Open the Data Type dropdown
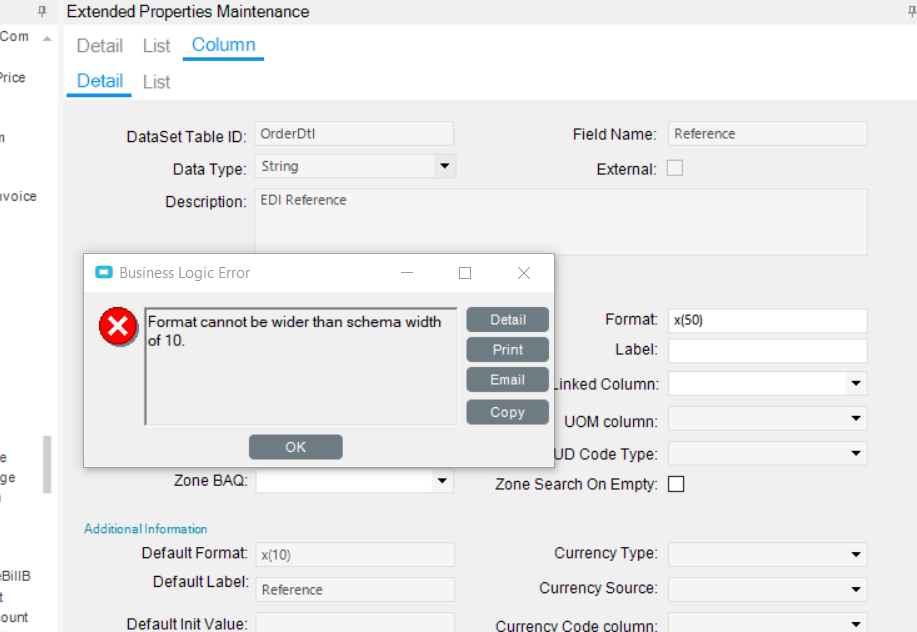Screen dimensions: 917x632 pos(443,166)
